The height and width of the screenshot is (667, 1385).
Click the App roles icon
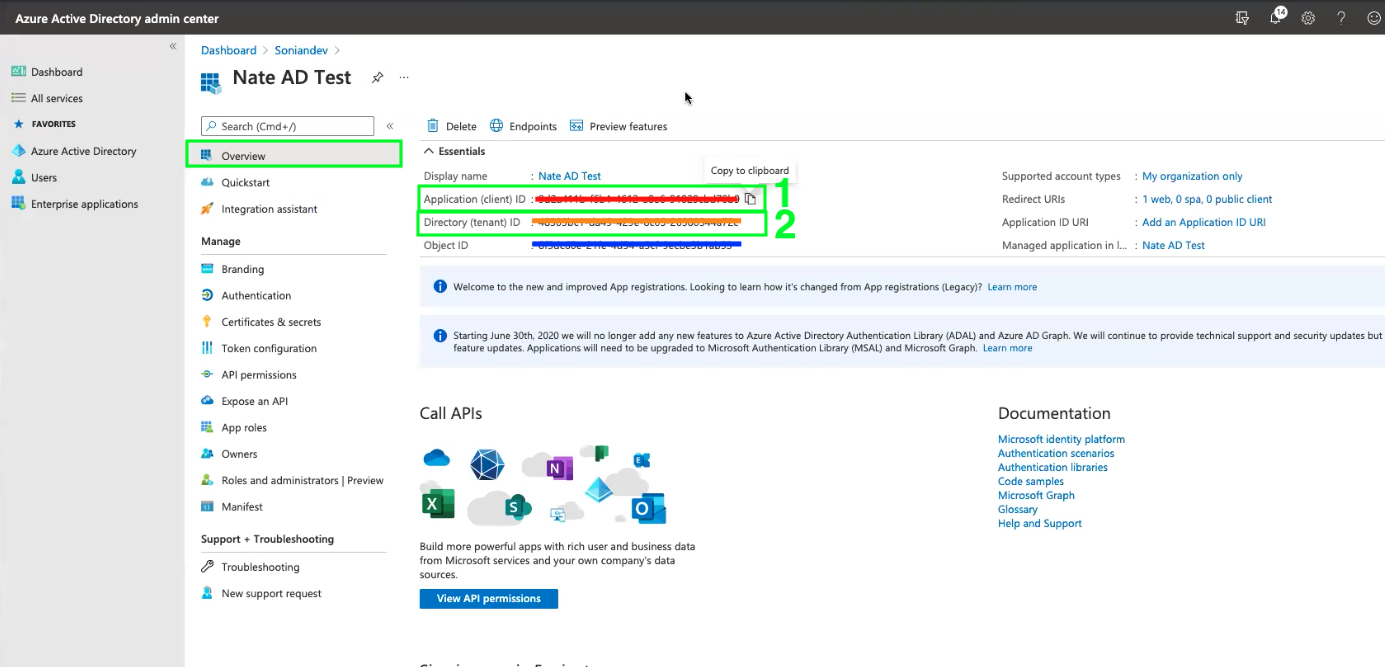(207, 427)
